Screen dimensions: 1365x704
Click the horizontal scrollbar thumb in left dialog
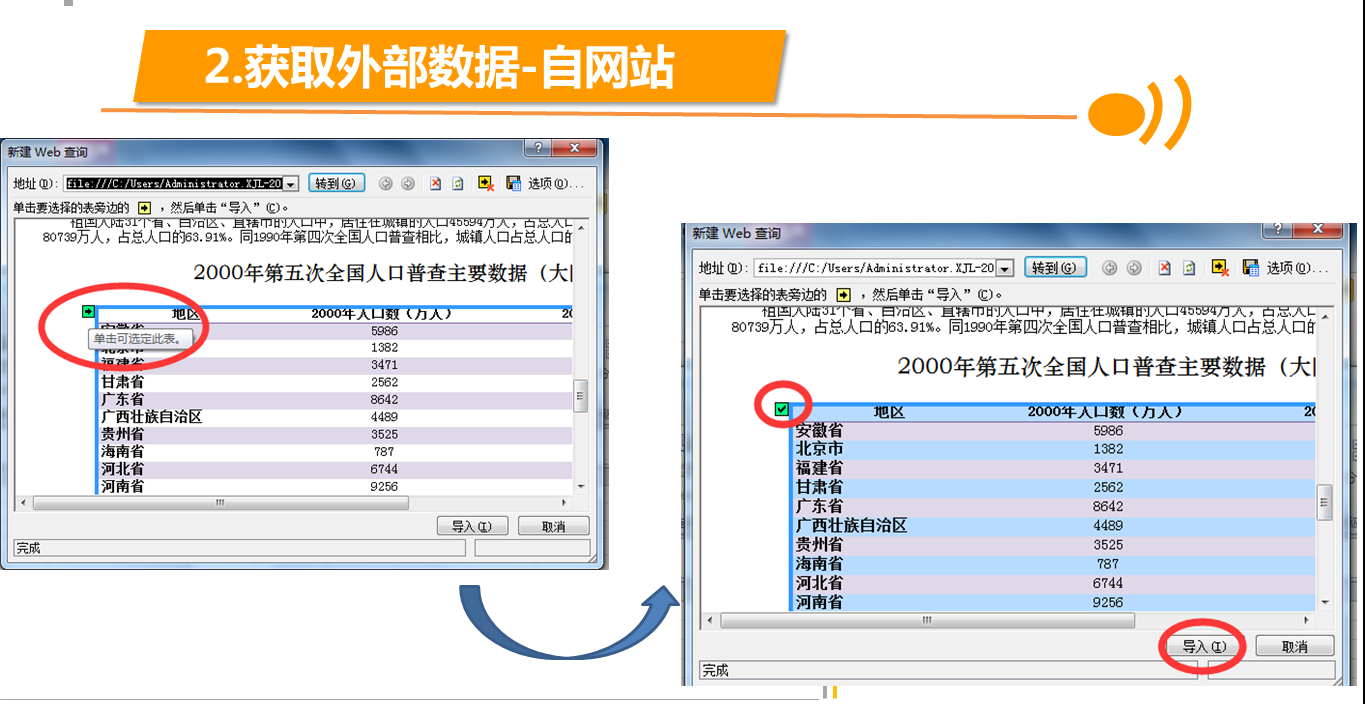(x=219, y=503)
